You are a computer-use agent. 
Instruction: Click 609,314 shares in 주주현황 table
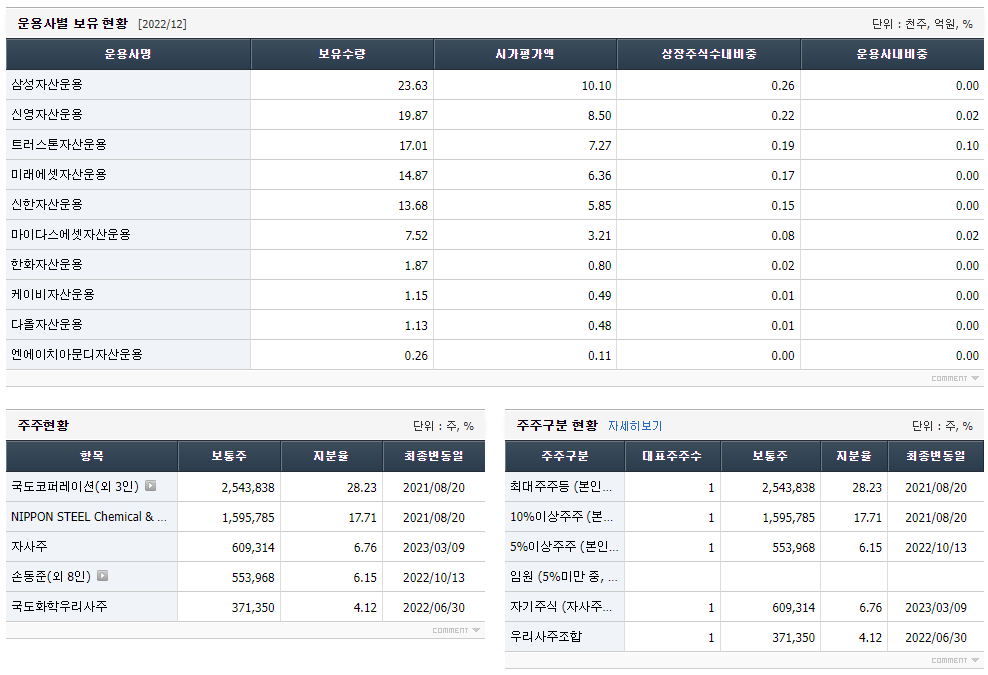pyautogui.click(x=253, y=548)
